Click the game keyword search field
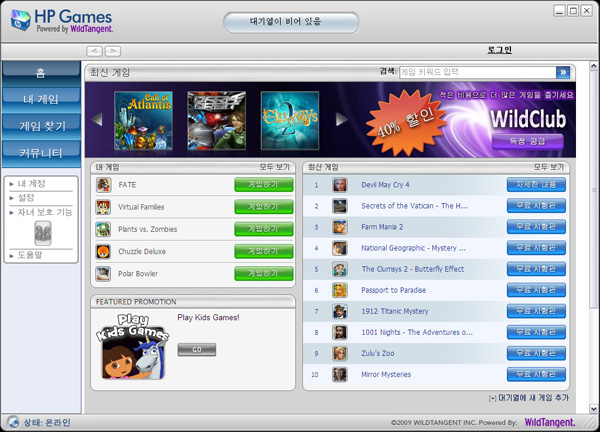 (478, 72)
